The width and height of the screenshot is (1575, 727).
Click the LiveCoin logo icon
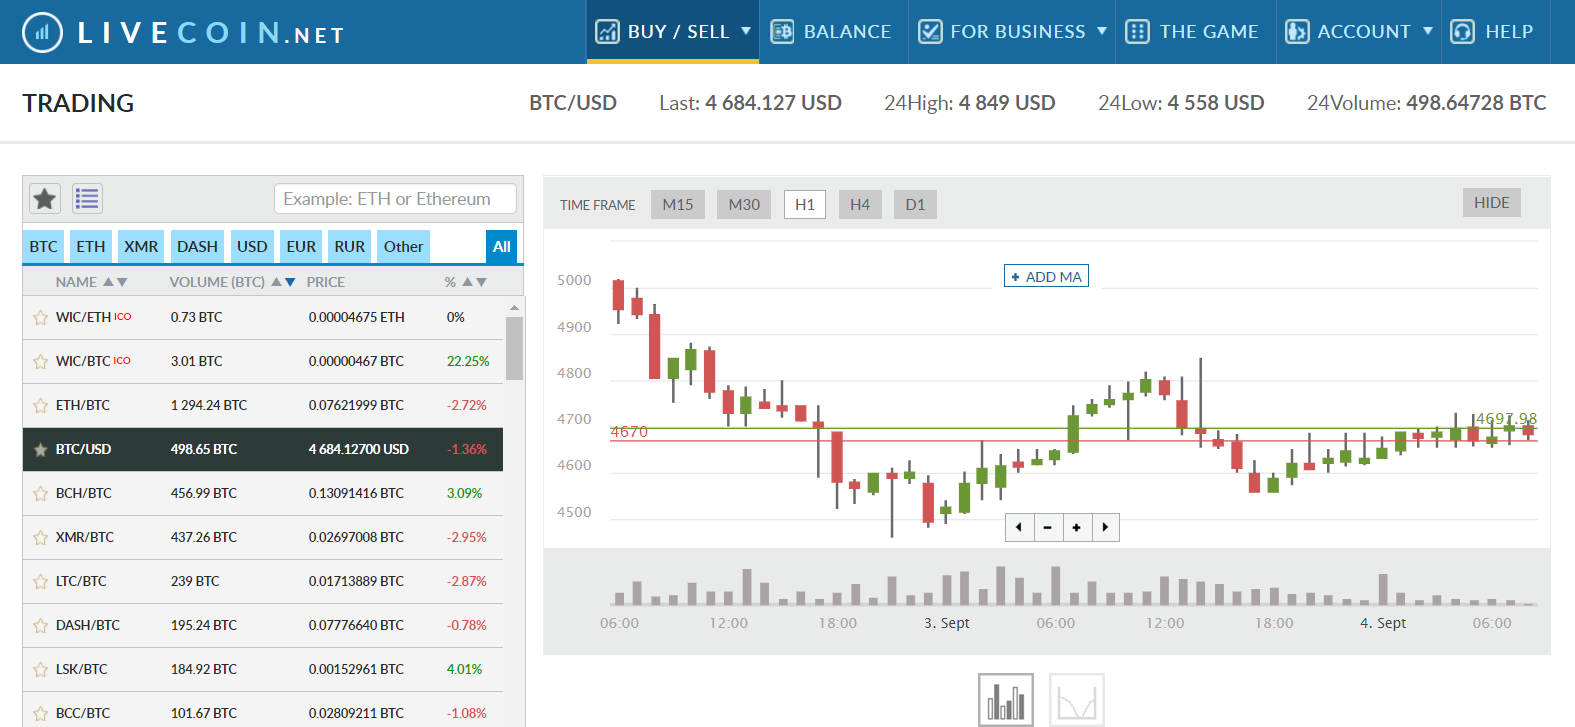pos(42,33)
